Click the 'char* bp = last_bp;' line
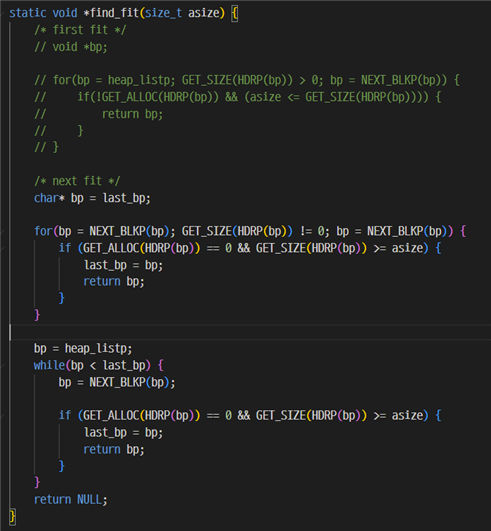The image size is (491, 531). pos(92,198)
